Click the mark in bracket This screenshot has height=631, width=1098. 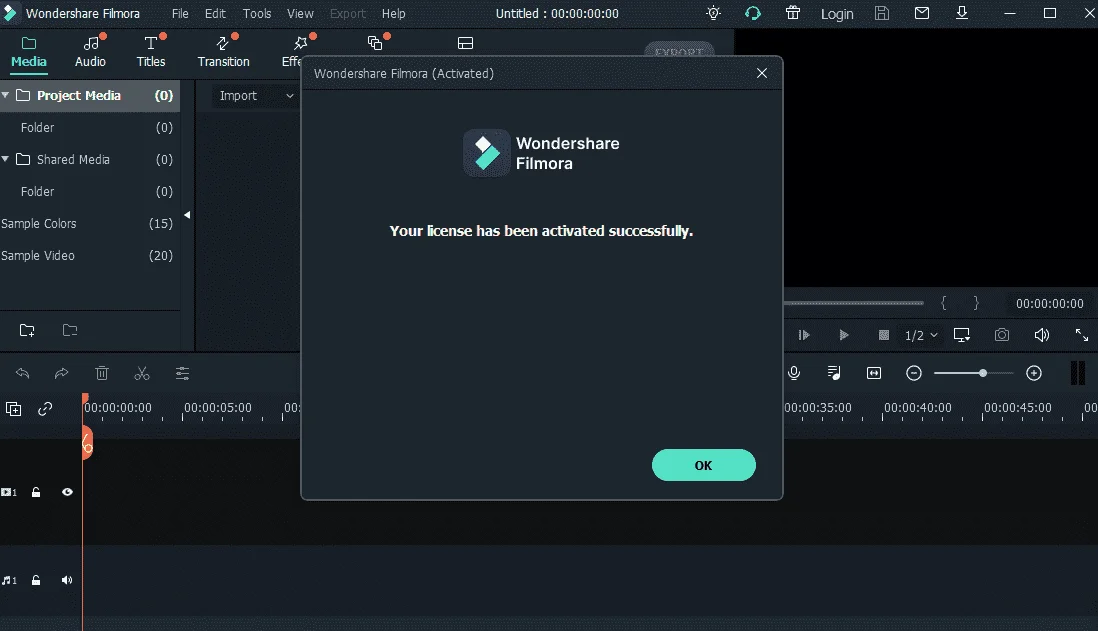(x=943, y=303)
